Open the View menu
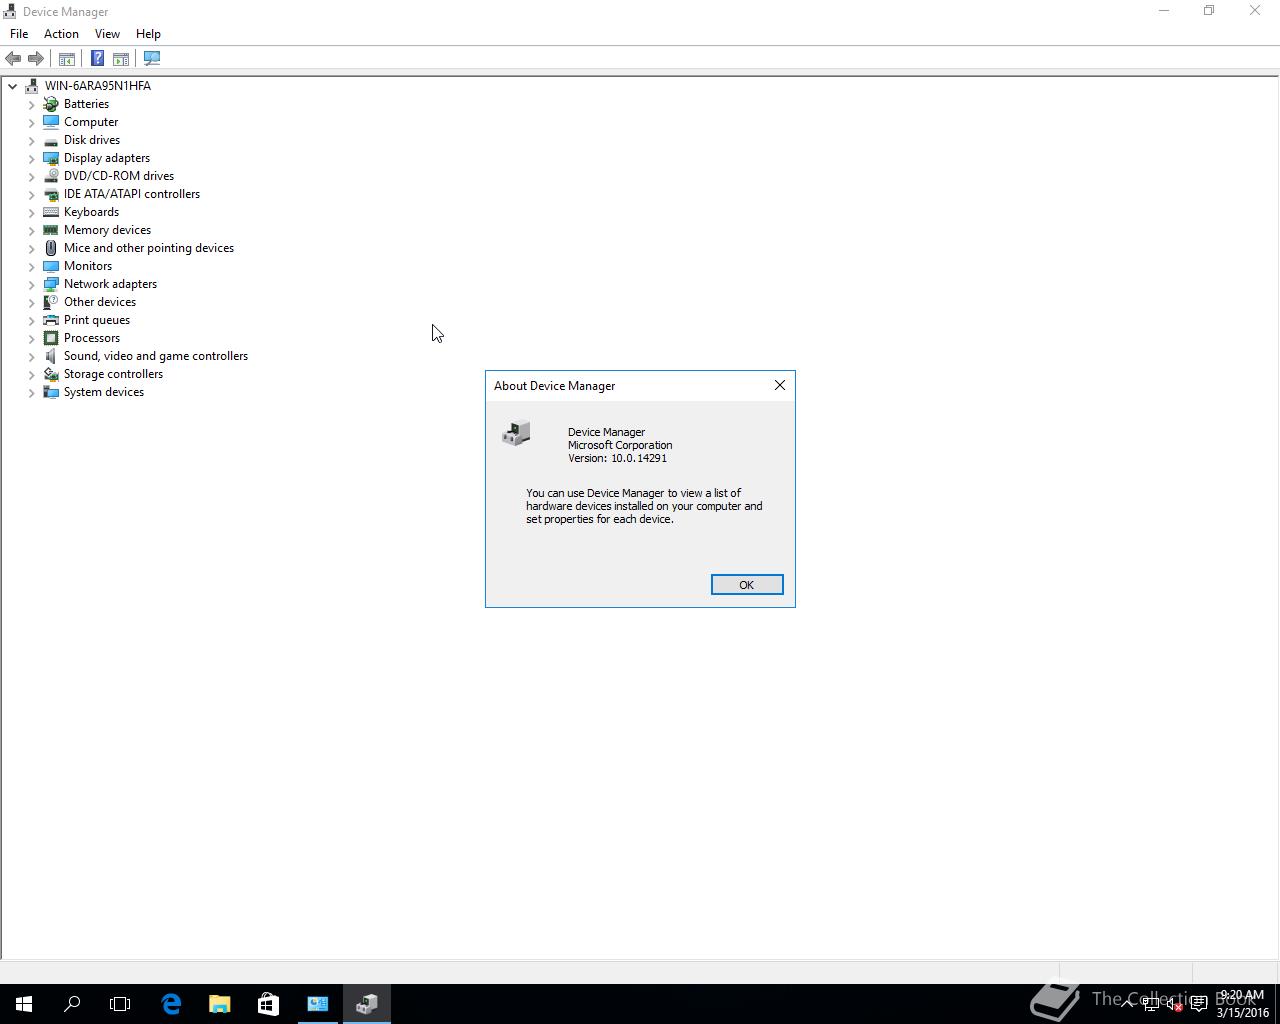The width and height of the screenshot is (1280, 1024). 107,34
